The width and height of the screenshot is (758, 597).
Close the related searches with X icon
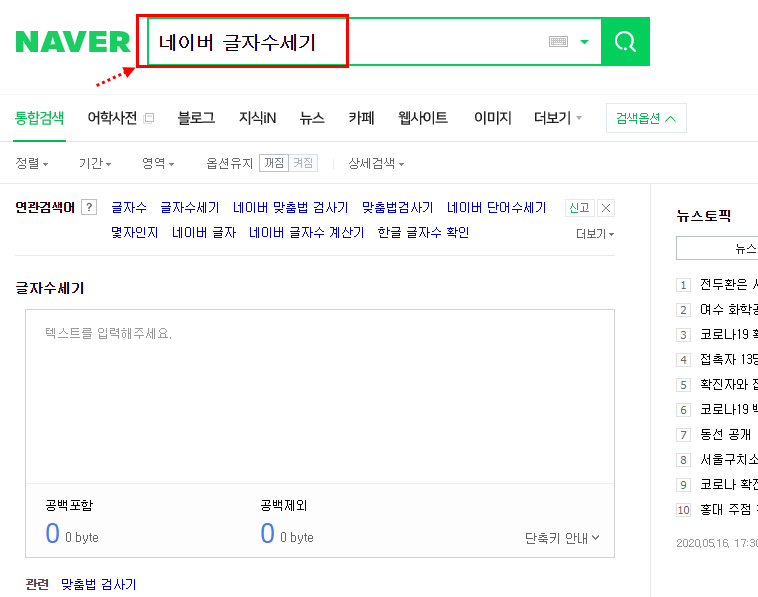[x=606, y=208]
